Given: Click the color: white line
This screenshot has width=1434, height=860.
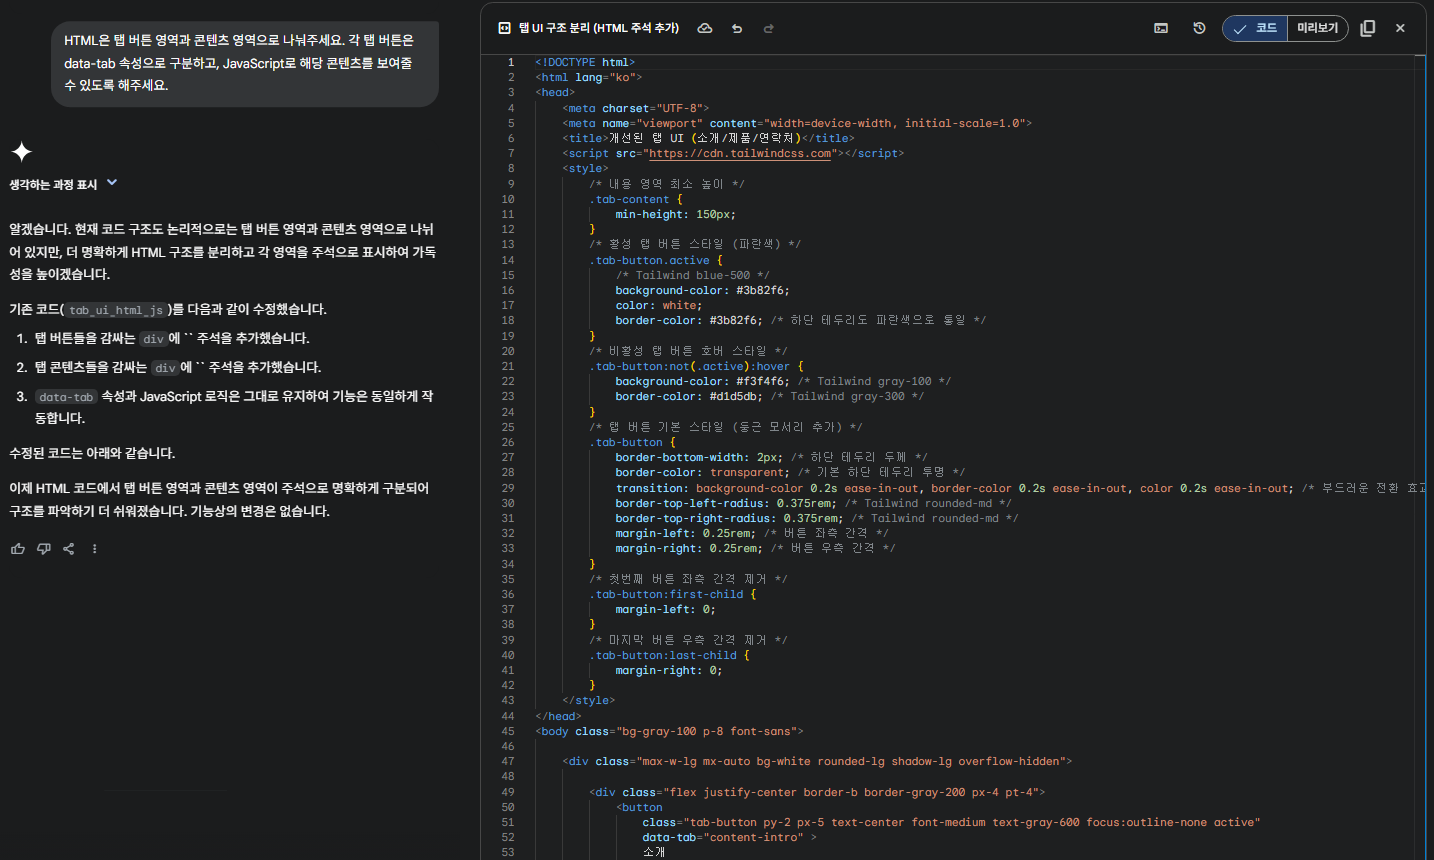Looking at the screenshot, I should coord(659,305).
